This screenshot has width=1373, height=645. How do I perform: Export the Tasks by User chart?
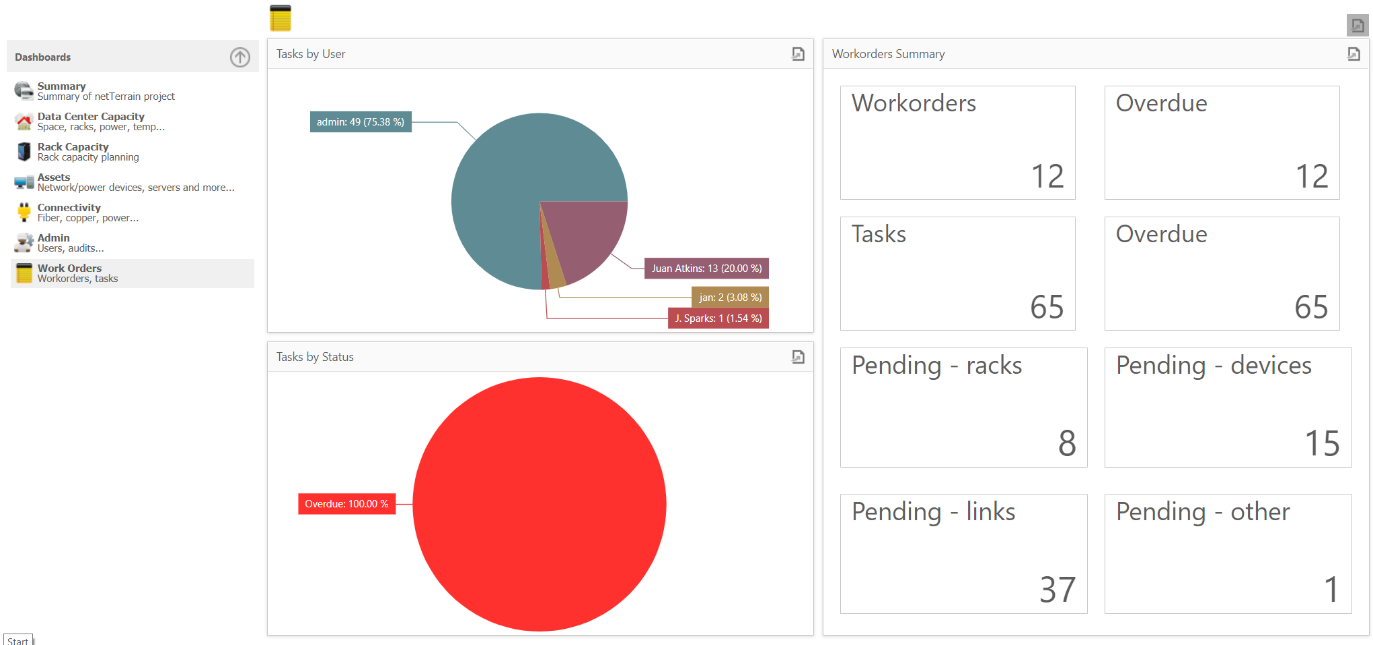(x=798, y=54)
